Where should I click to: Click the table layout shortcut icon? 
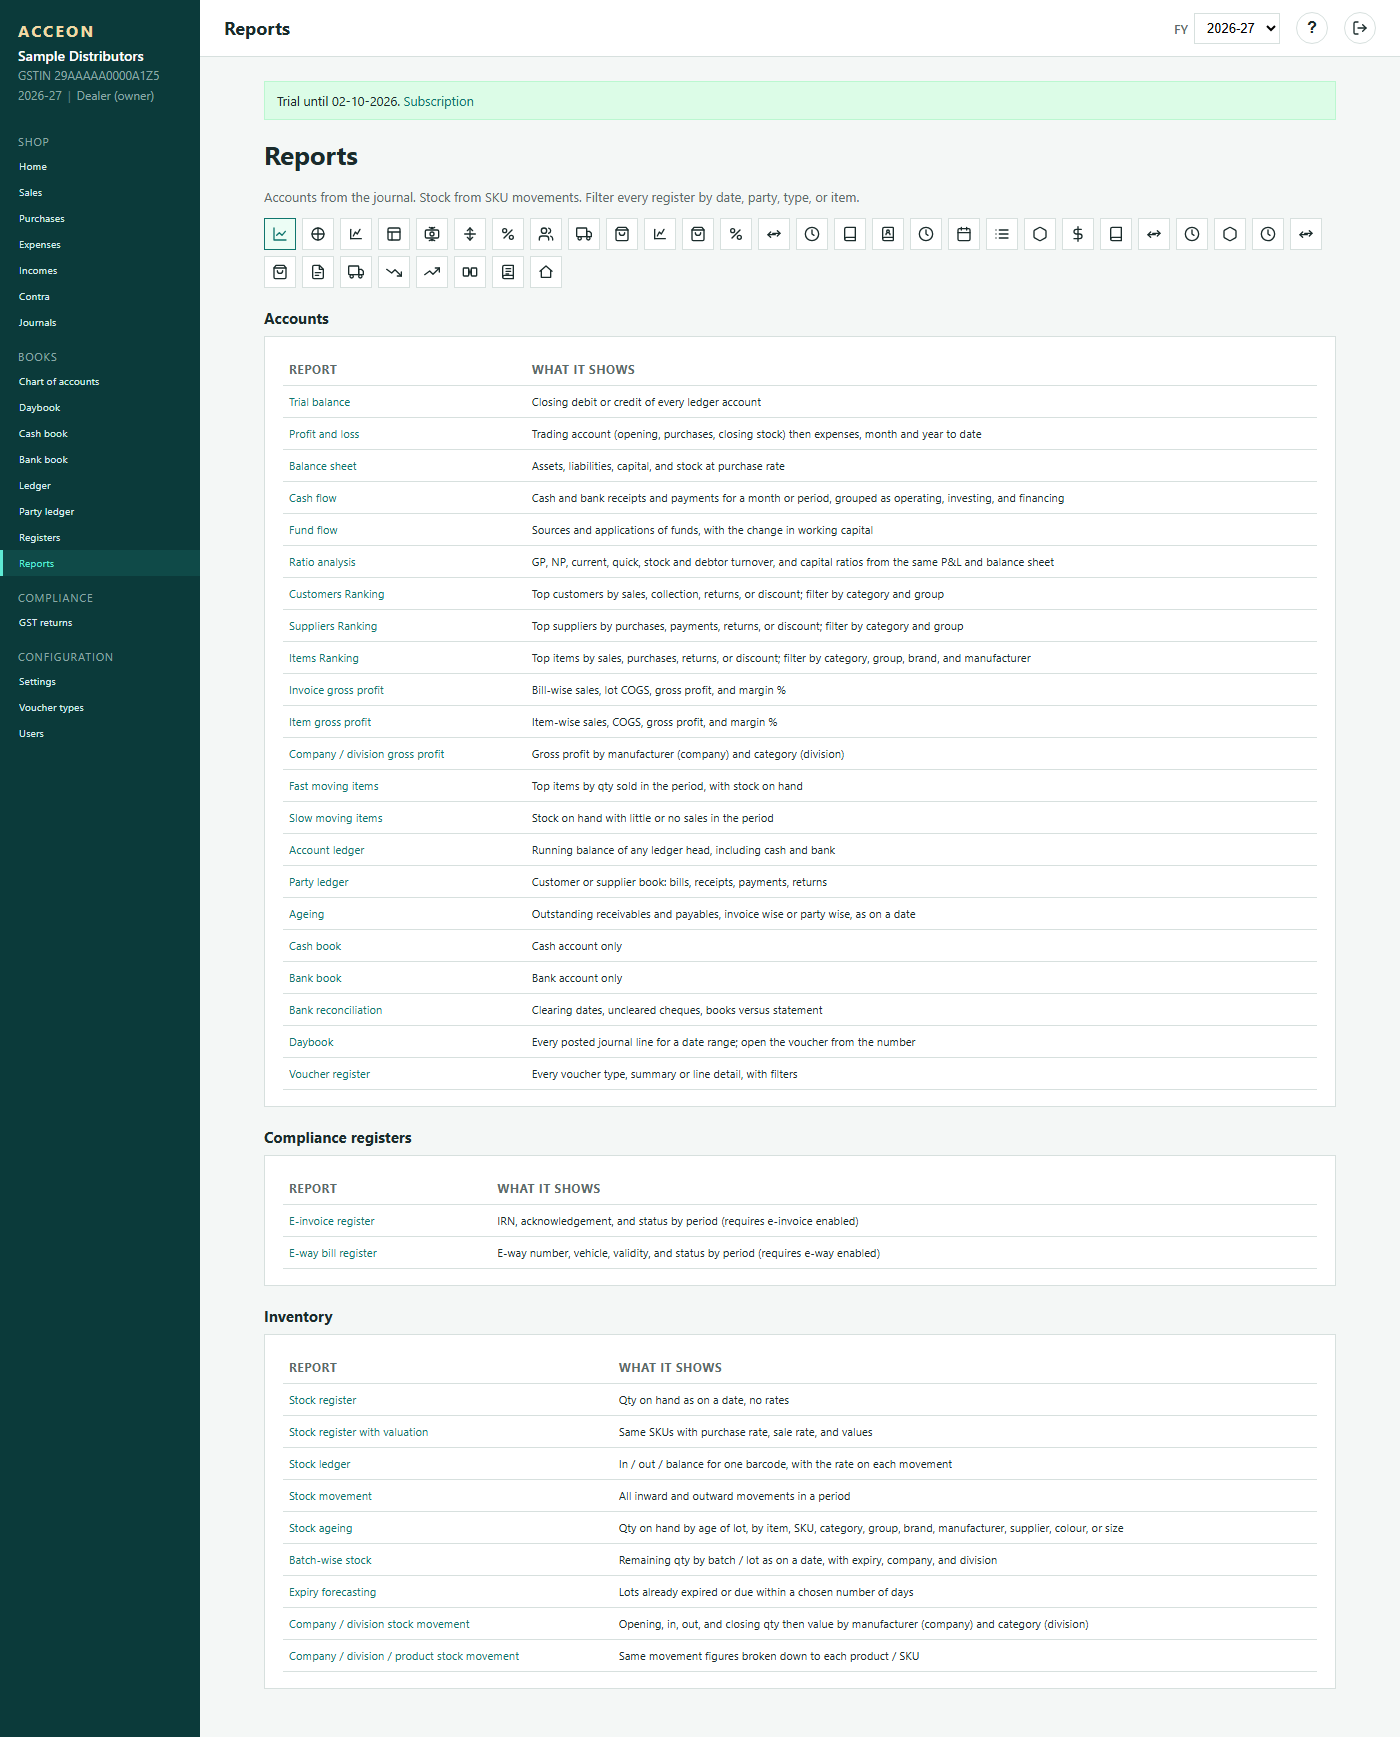point(394,234)
